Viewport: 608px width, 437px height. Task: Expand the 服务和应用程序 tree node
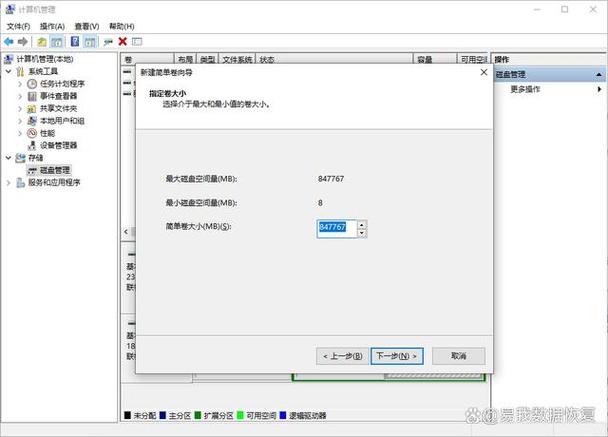9,183
